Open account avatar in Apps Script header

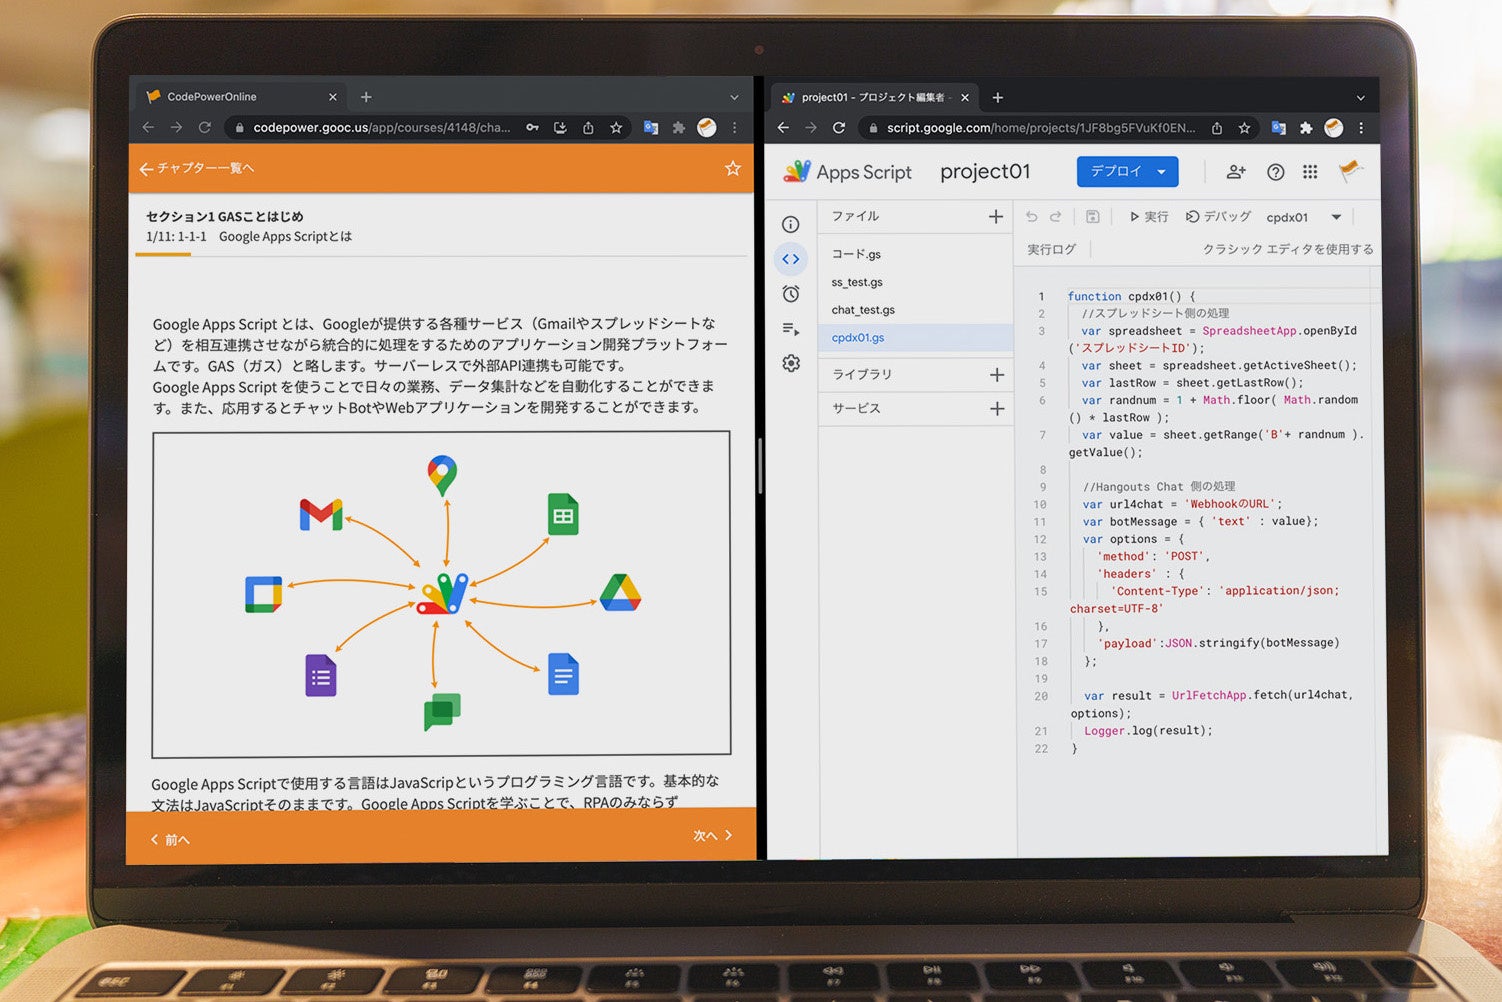[x=1351, y=171]
